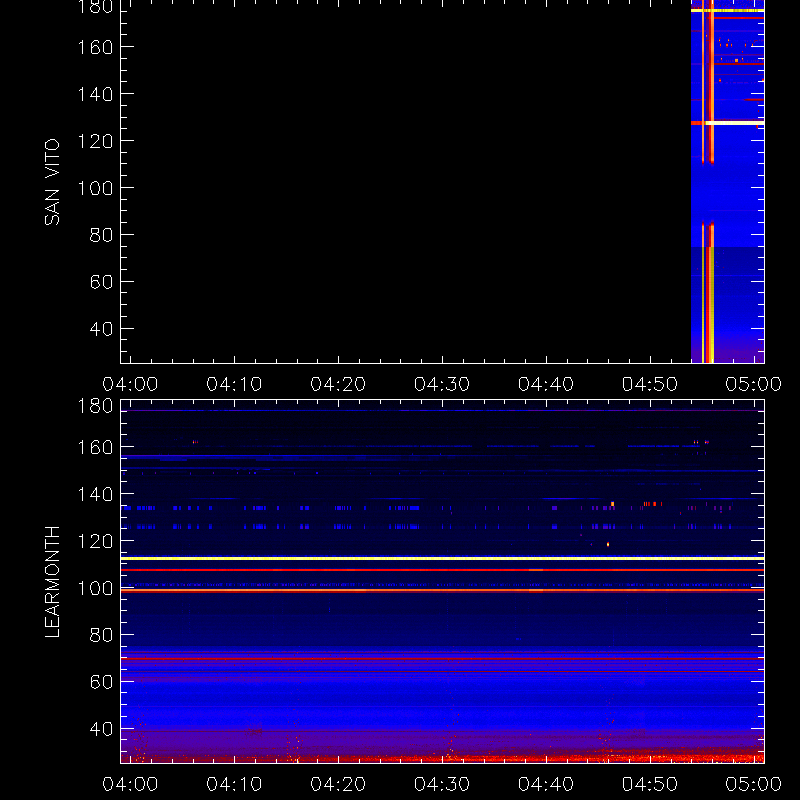The height and width of the screenshot is (800, 800).
Task: Click 04:10 time label under LEARMONTH plot
Action: click(x=234, y=784)
